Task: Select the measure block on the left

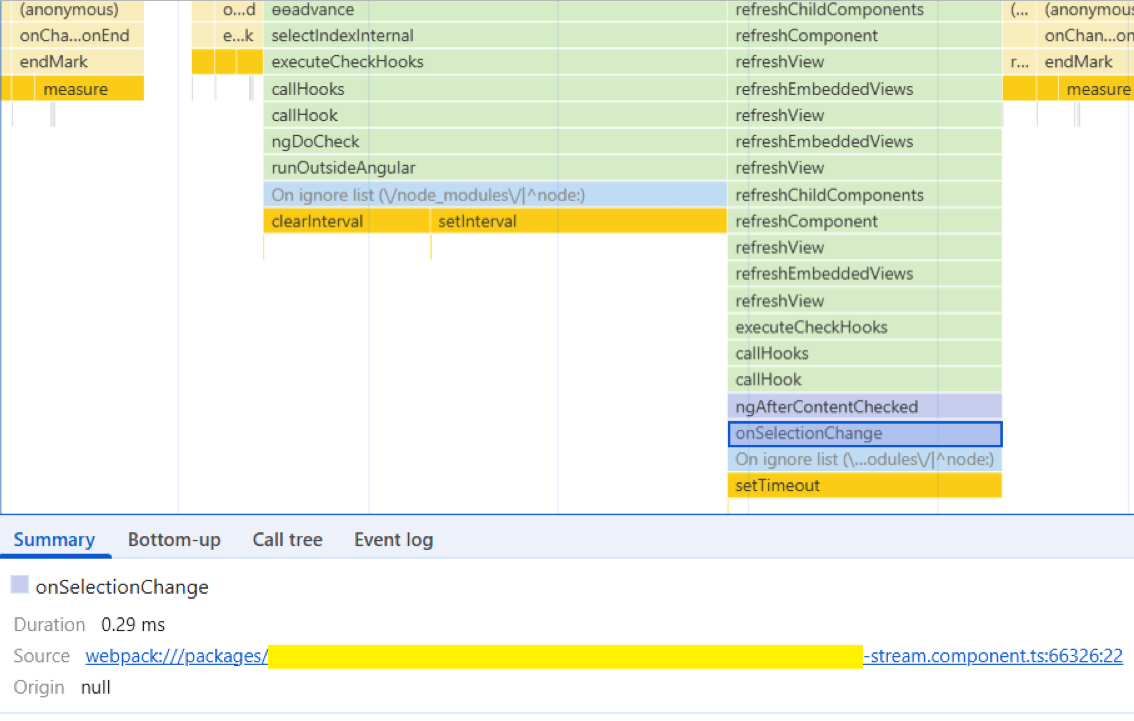Action: [x=75, y=88]
